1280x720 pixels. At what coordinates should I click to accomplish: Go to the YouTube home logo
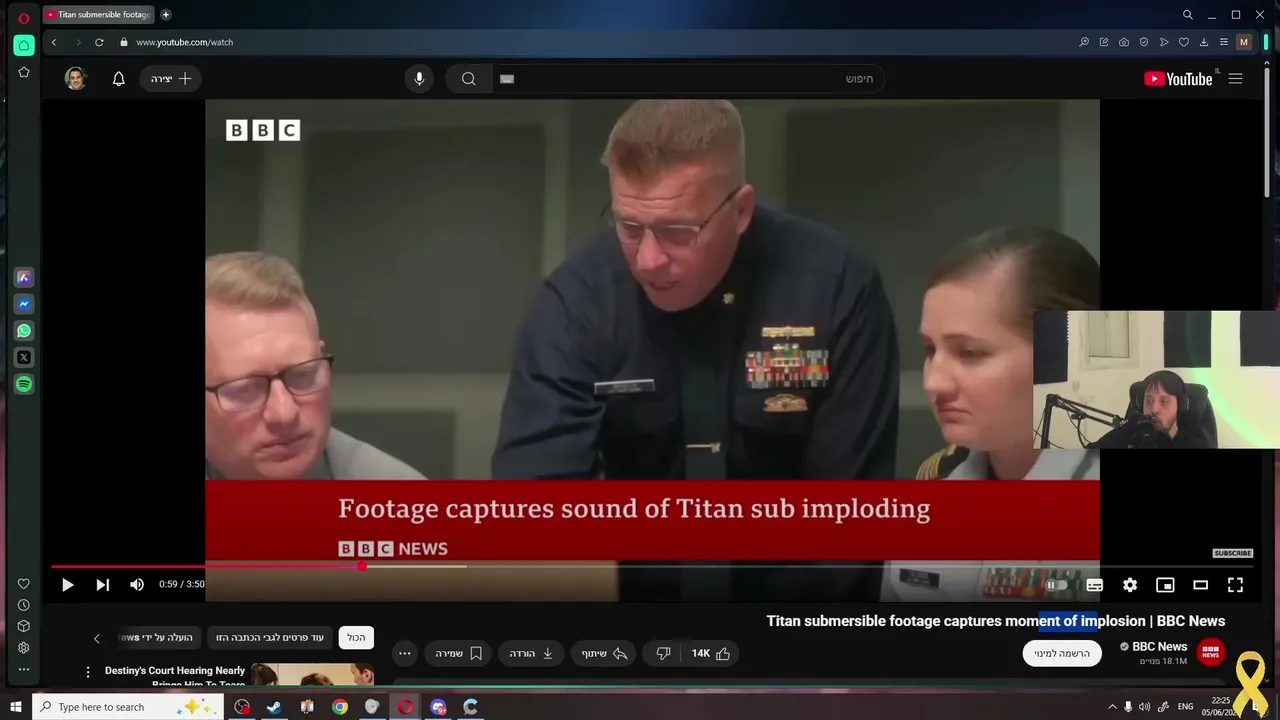coord(1178,79)
